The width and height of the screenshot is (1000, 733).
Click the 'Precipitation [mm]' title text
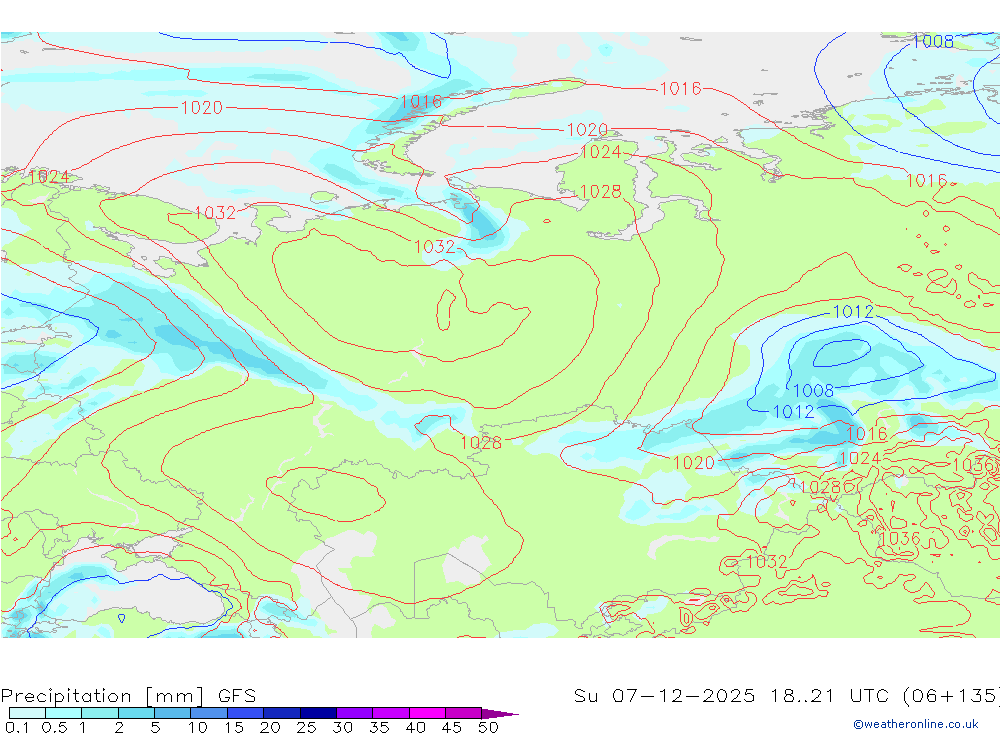tap(102, 695)
